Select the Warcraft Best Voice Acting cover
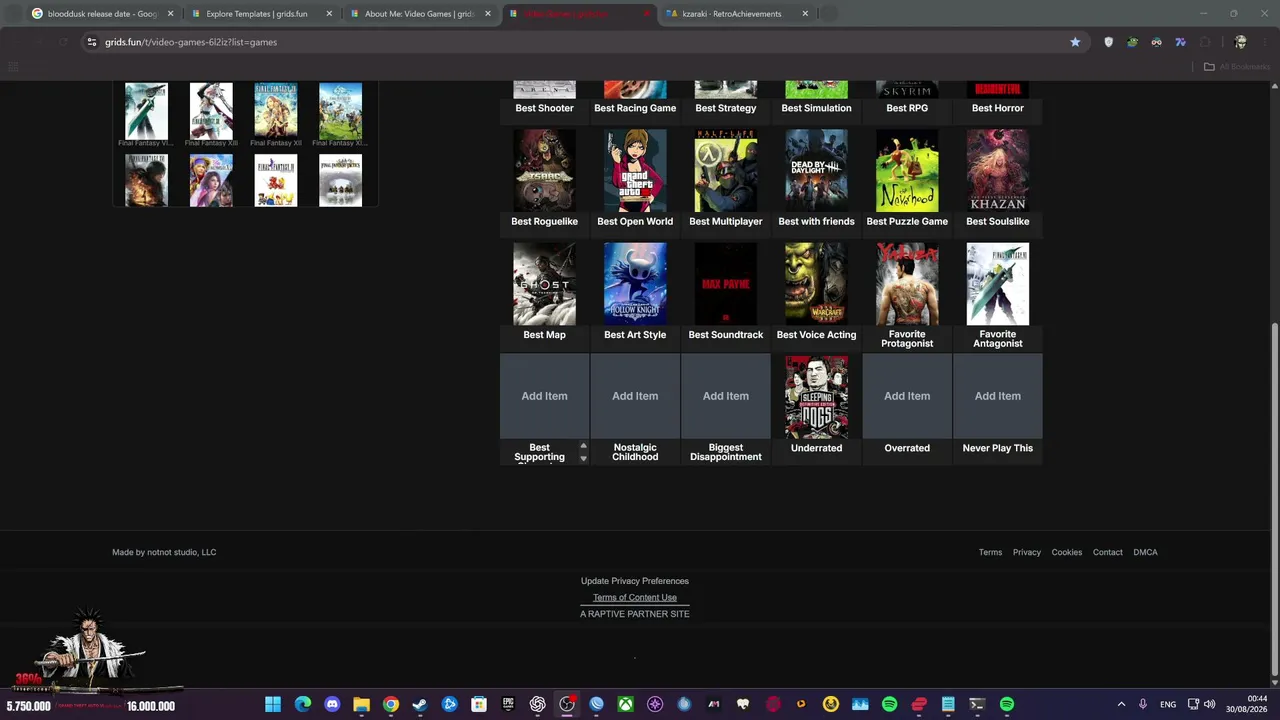Viewport: 1280px width, 720px height. (816, 284)
